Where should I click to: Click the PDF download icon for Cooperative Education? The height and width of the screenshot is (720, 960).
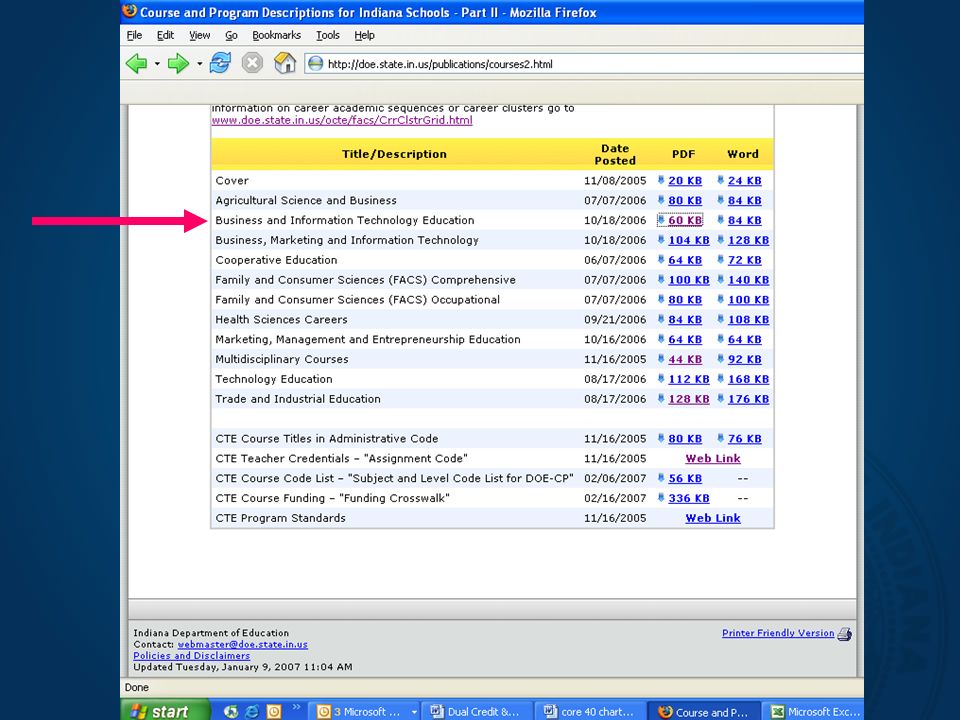point(661,260)
